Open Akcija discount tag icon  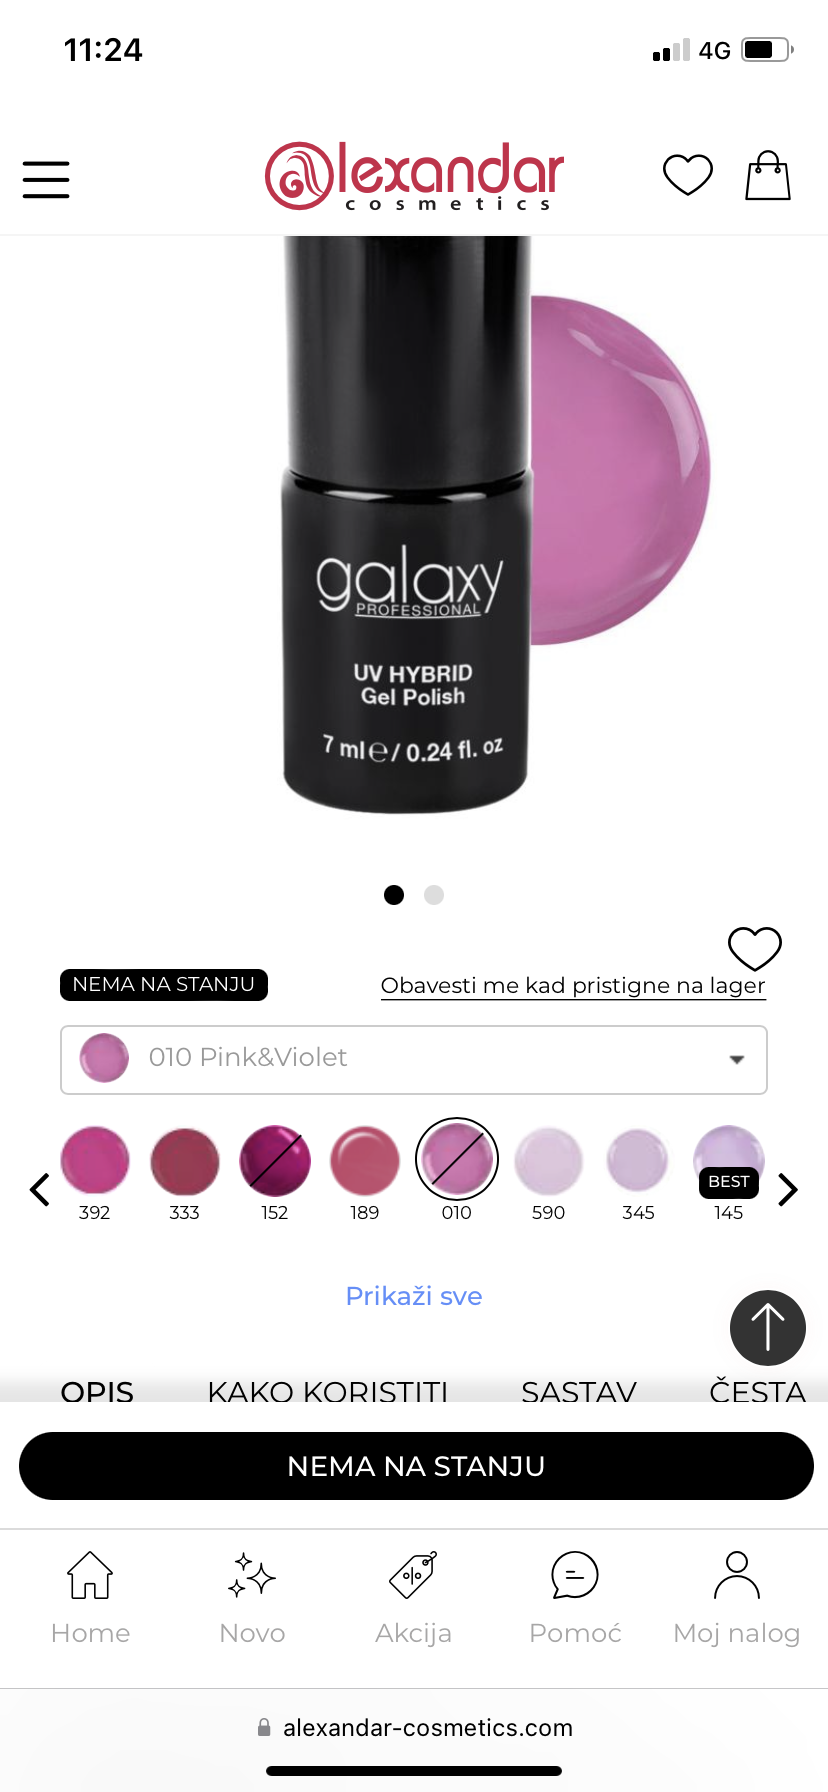[413, 1597]
